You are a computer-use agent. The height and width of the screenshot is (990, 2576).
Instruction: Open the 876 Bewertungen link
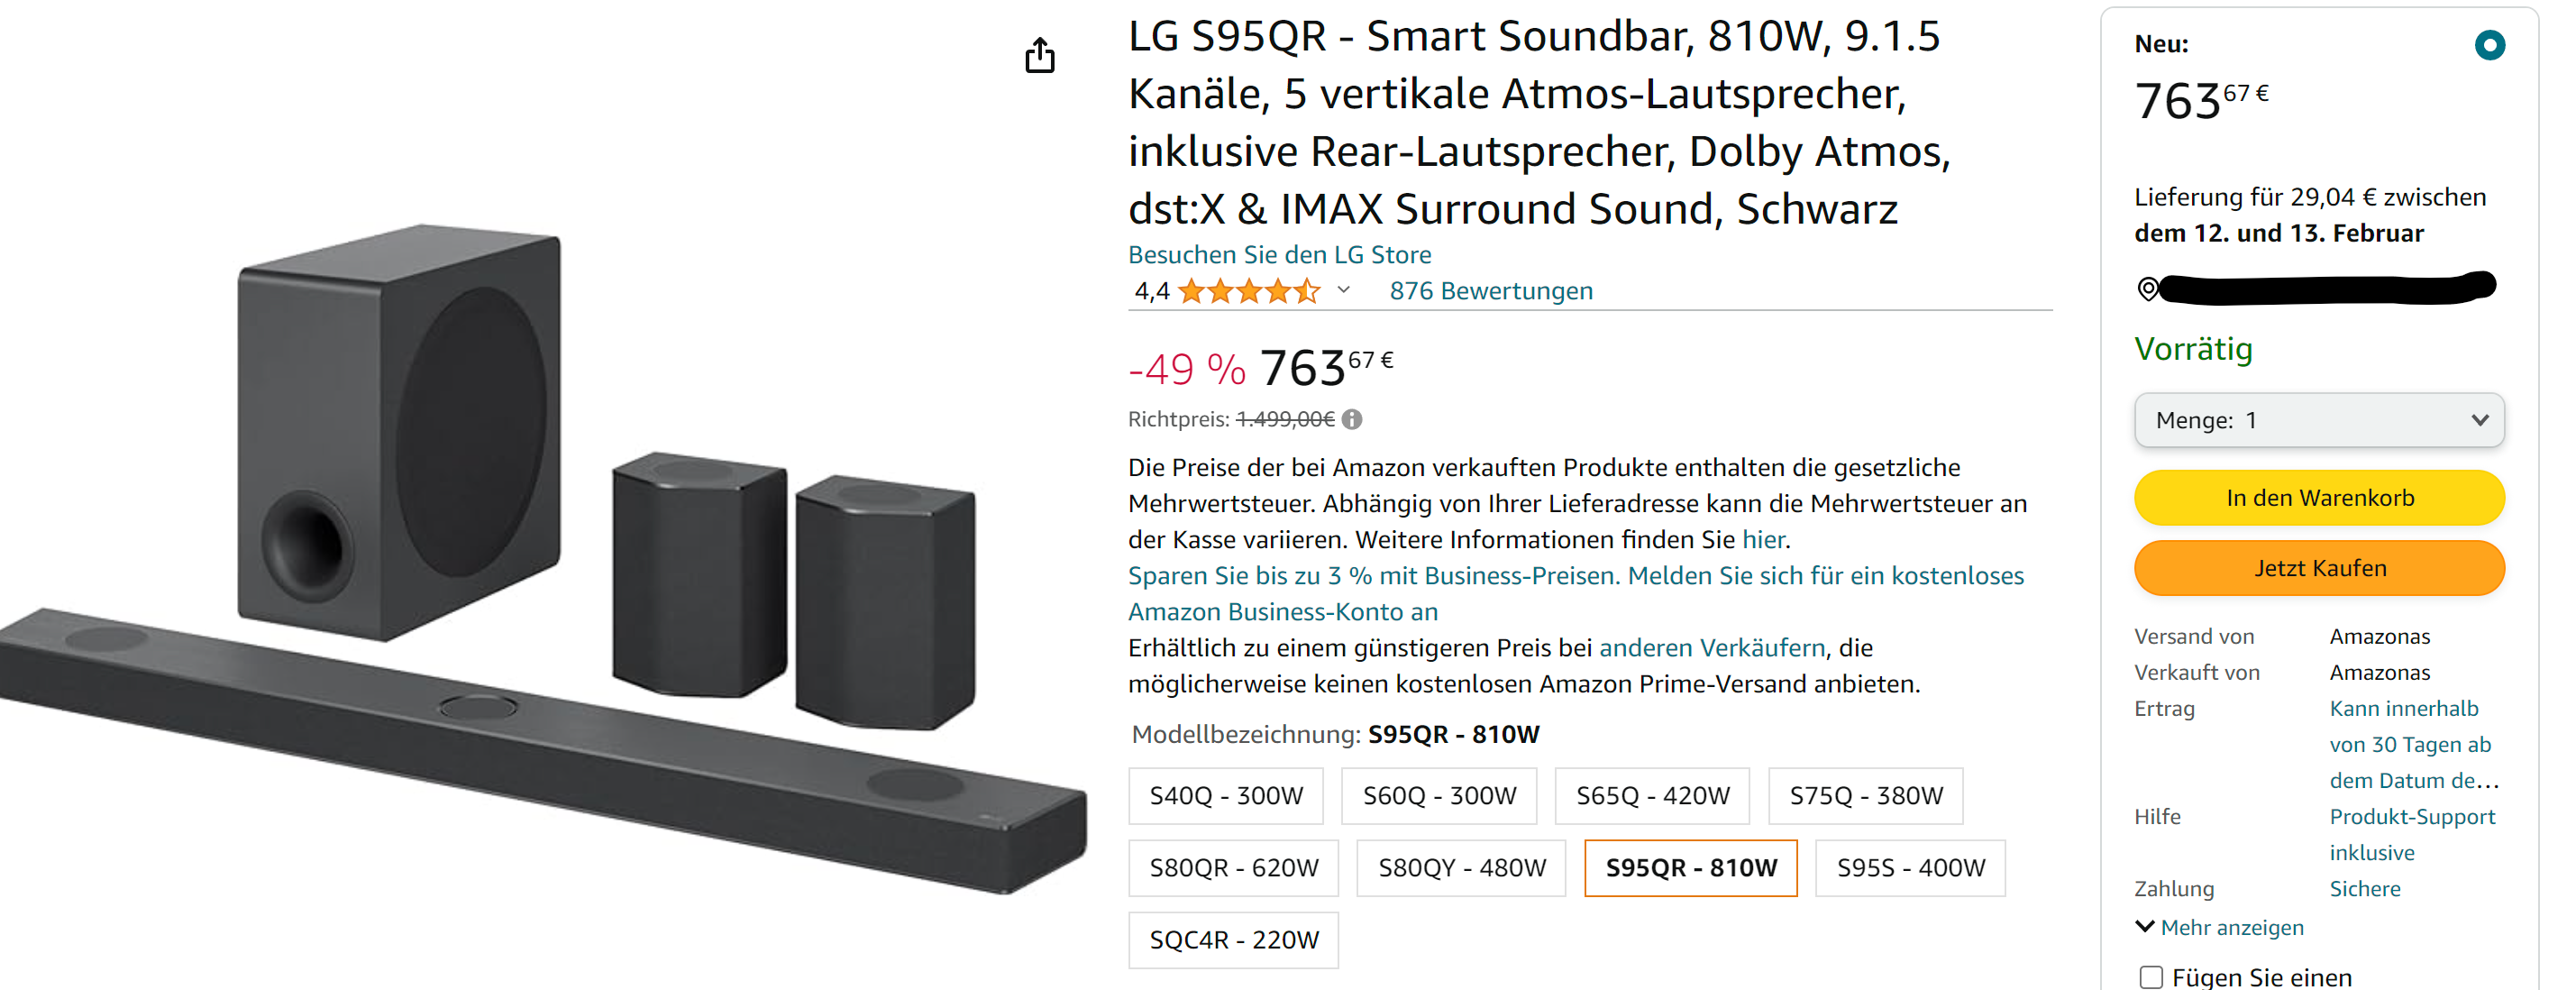1490,291
